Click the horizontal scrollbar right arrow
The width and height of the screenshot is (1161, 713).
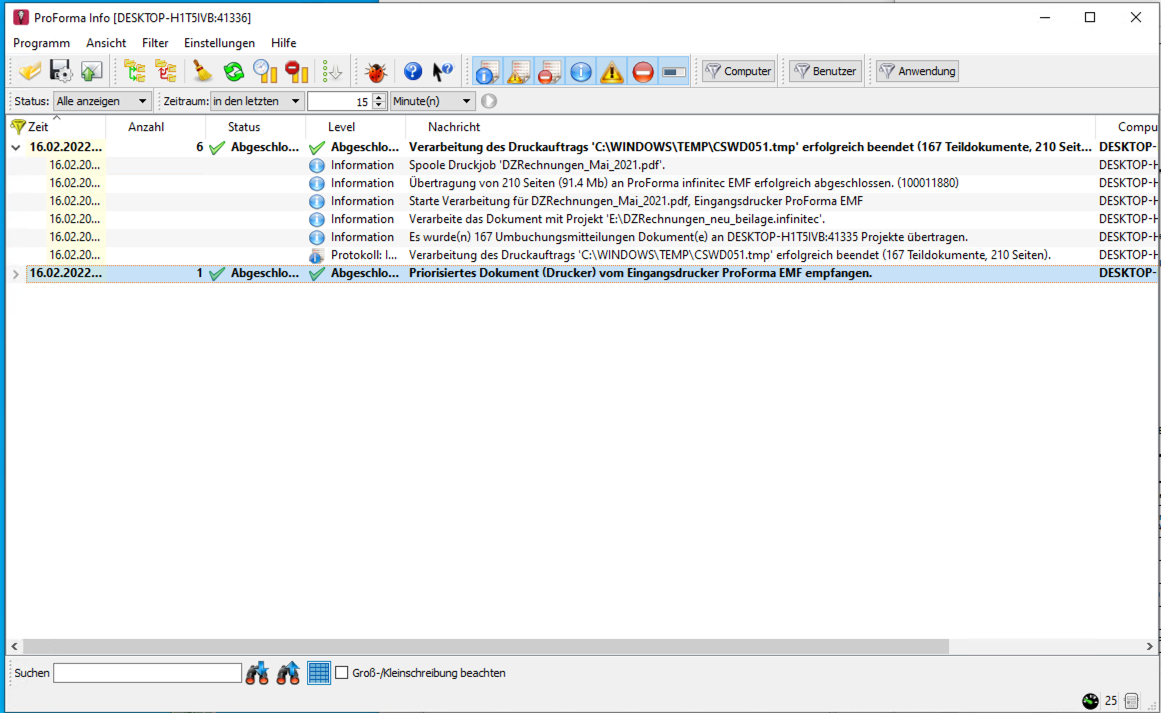pyautogui.click(x=1150, y=646)
